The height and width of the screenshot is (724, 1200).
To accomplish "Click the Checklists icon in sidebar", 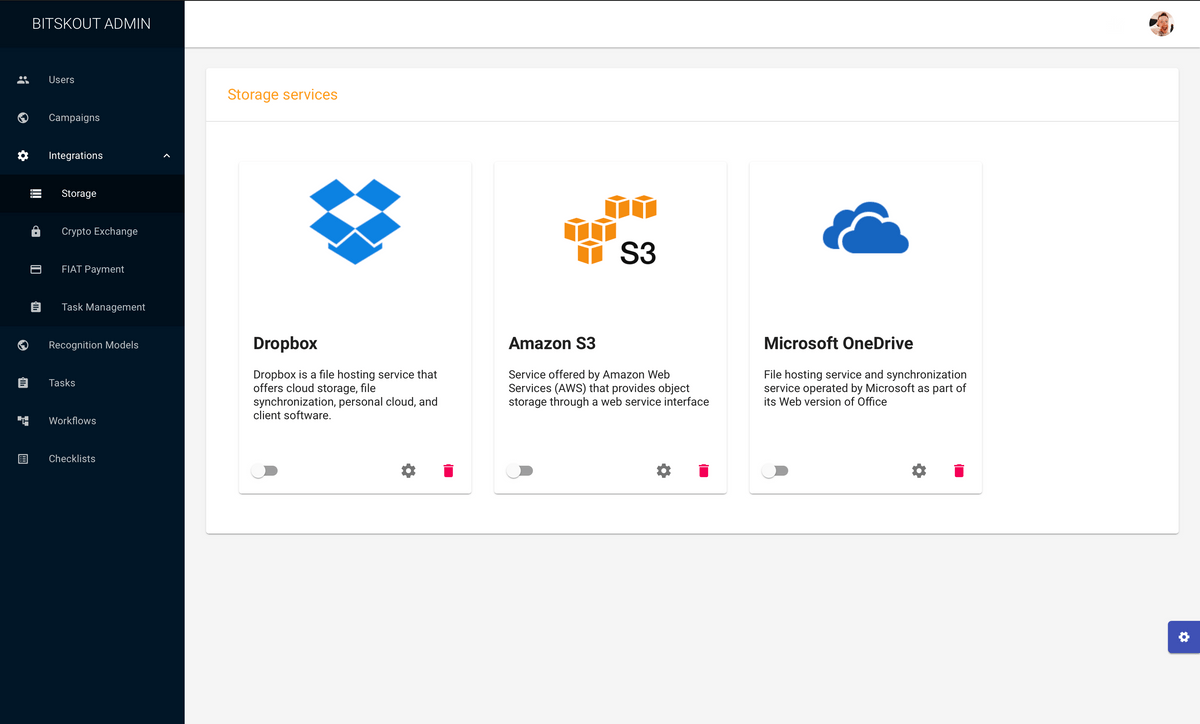I will click(23, 459).
